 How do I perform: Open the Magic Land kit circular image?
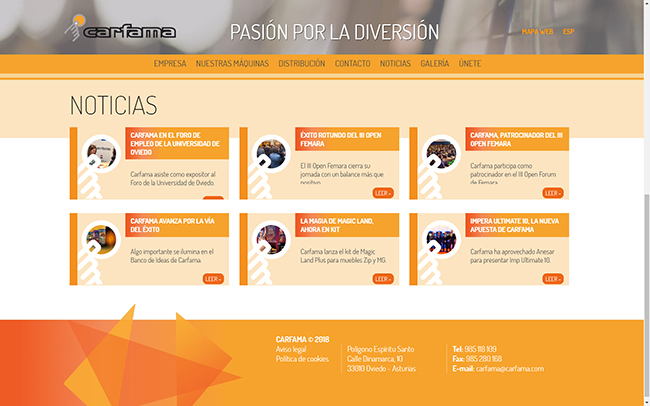269,238
